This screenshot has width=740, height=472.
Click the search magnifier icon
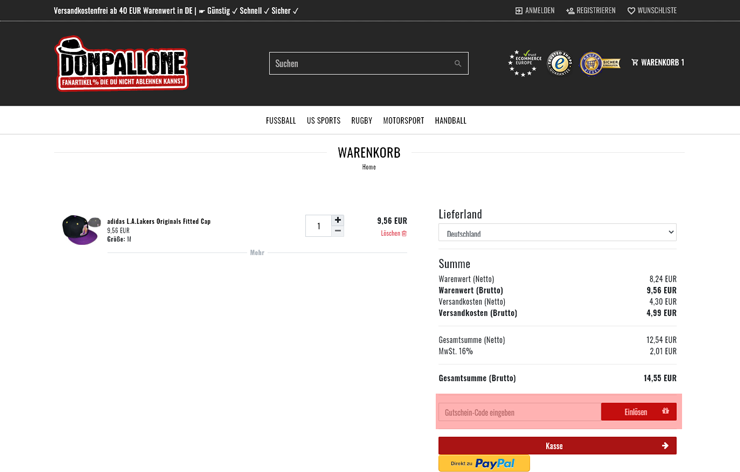(x=457, y=64)
